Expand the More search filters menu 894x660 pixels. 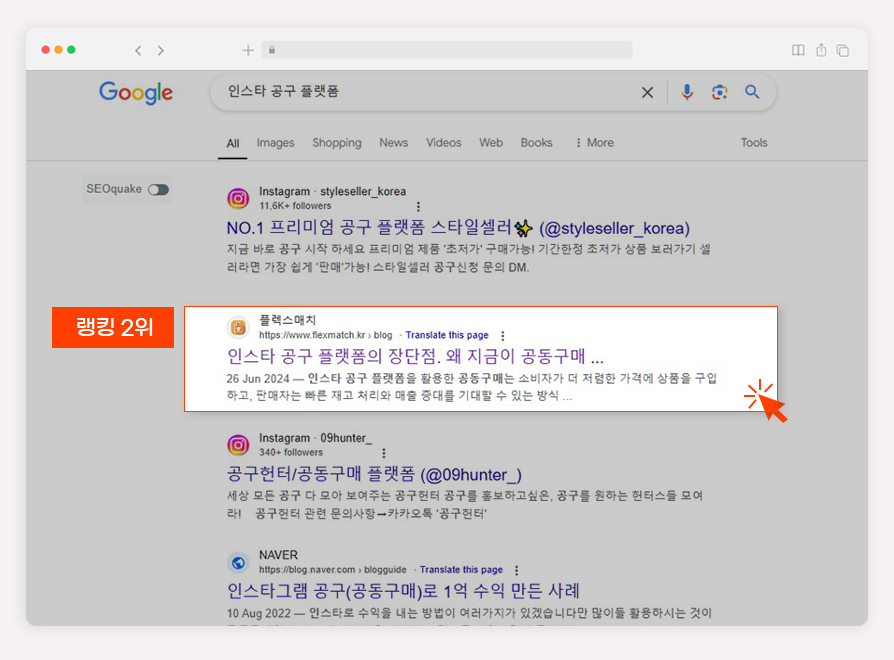click(595, 142)
